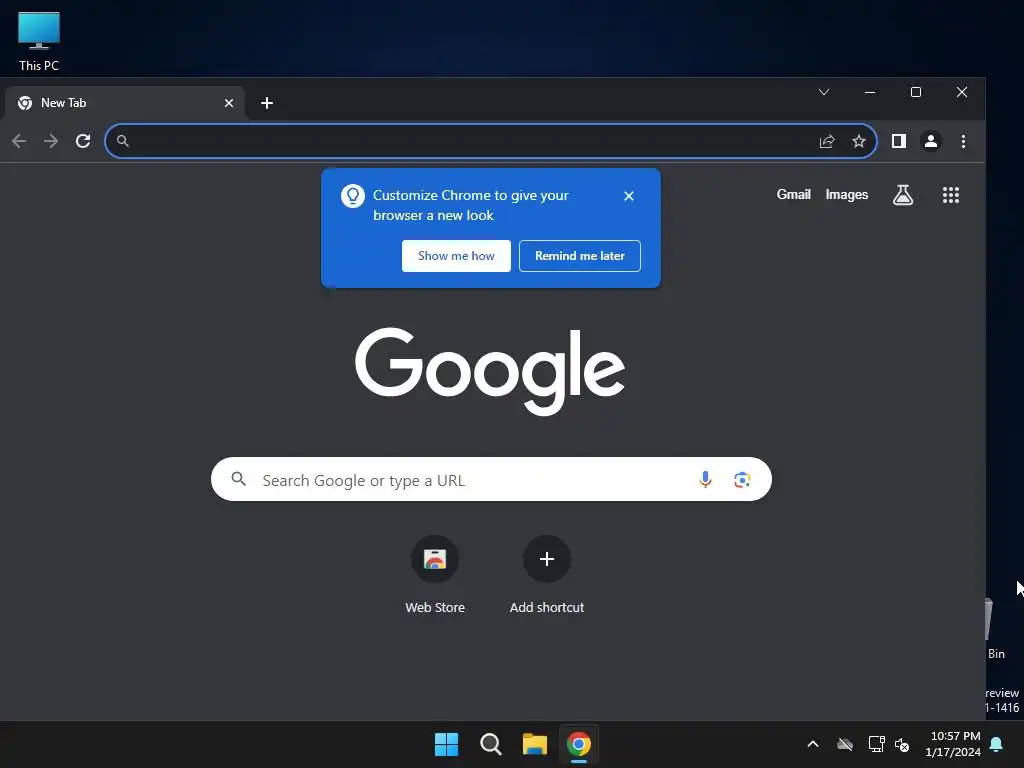
Task: Click Remind me later button
Action: pos(580,256)
